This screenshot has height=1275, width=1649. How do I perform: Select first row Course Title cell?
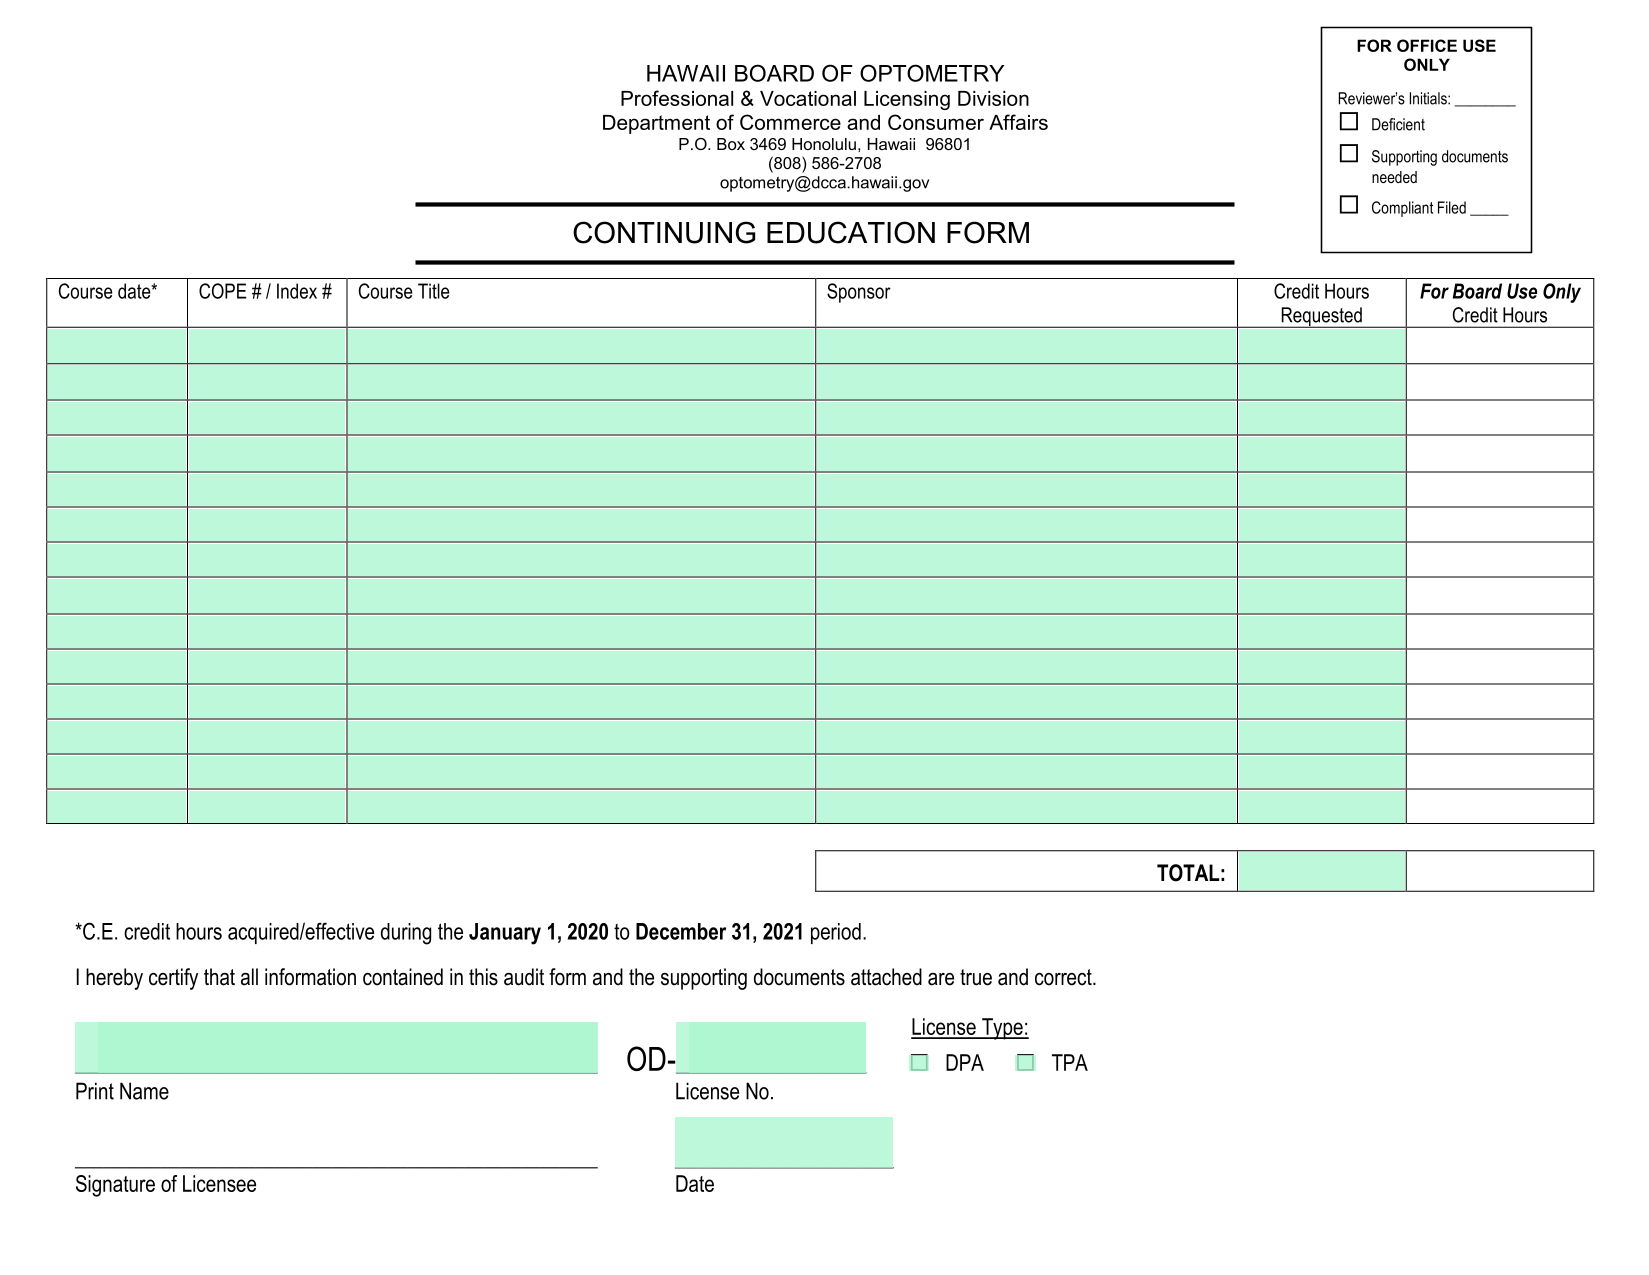click(x=581, y=346)
